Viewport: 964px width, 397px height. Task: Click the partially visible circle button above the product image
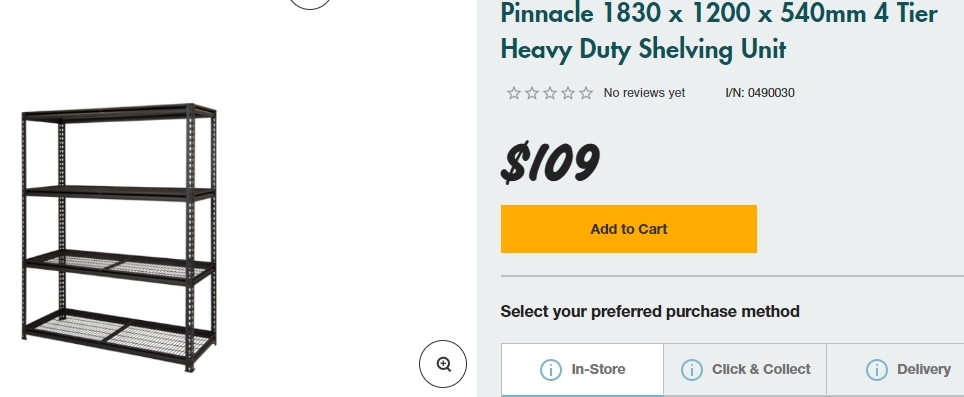(310, 4)
